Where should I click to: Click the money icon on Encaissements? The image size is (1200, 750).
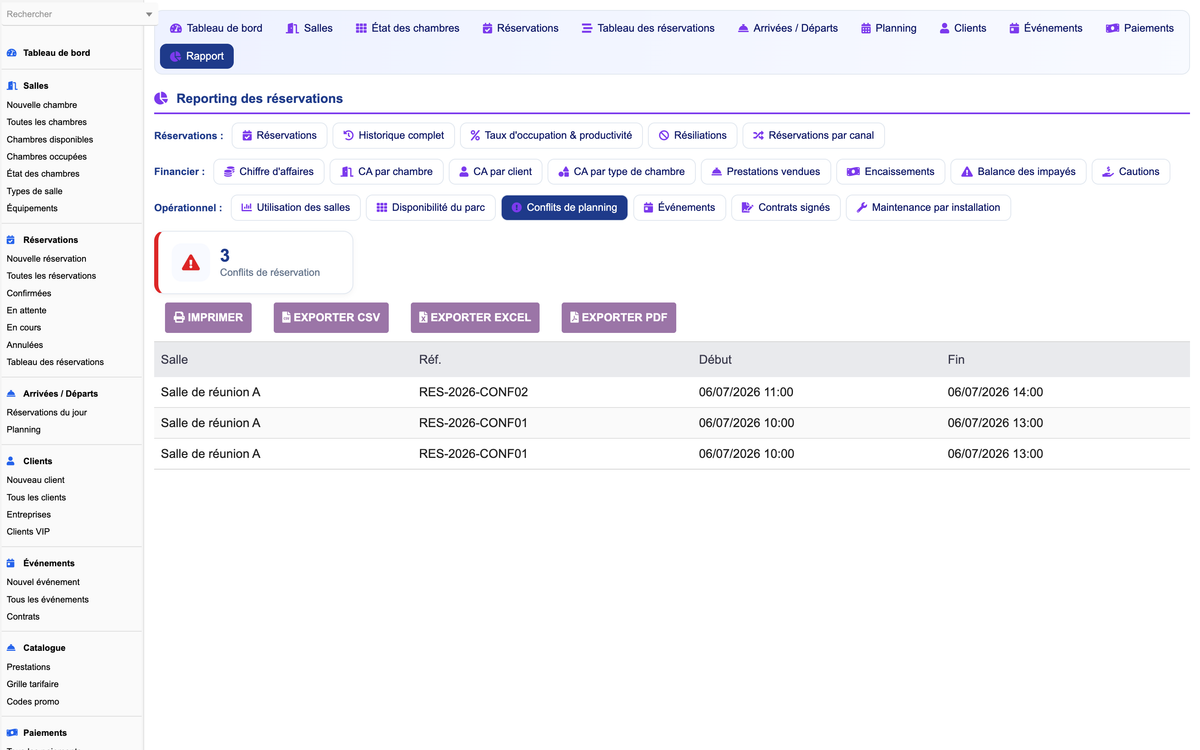click(853, 172)
